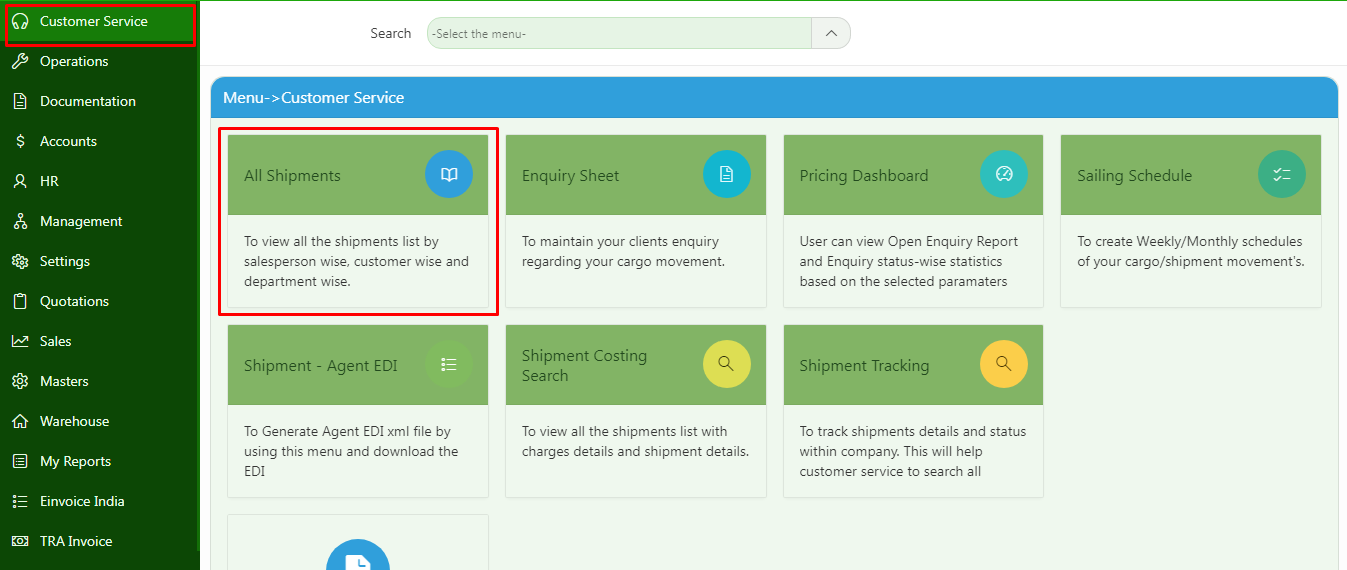Go to the Warehouse menu
The height and width of the screenshot is (570, 1347).
(100, 421)
